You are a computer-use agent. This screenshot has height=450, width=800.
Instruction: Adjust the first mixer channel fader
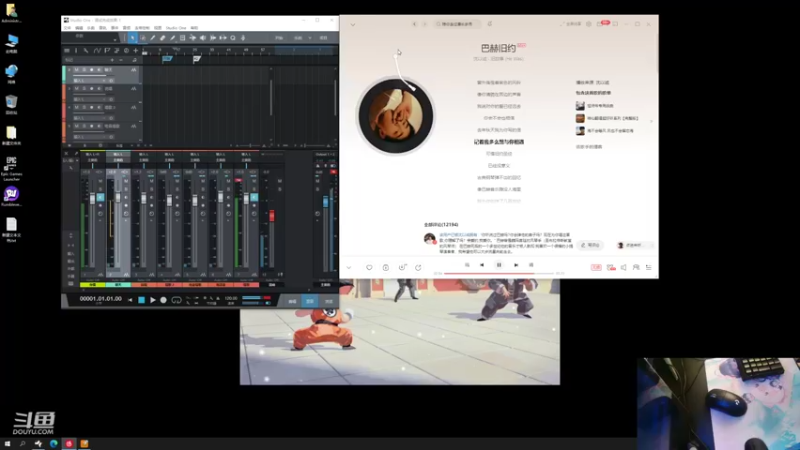[92, 199]
